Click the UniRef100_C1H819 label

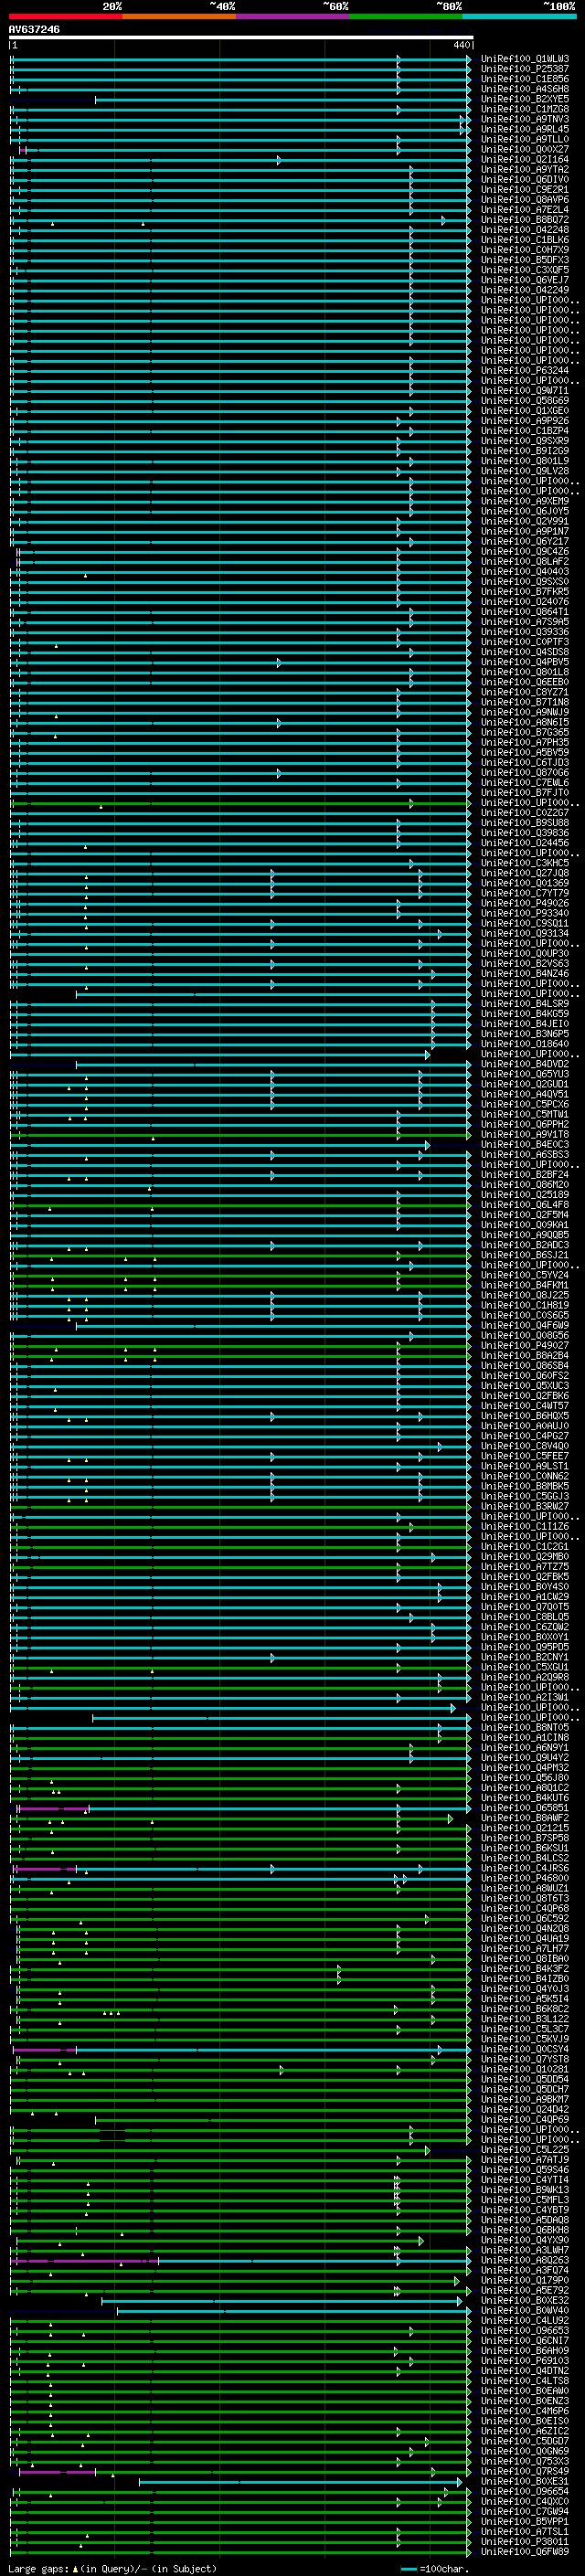point(525,1305)
